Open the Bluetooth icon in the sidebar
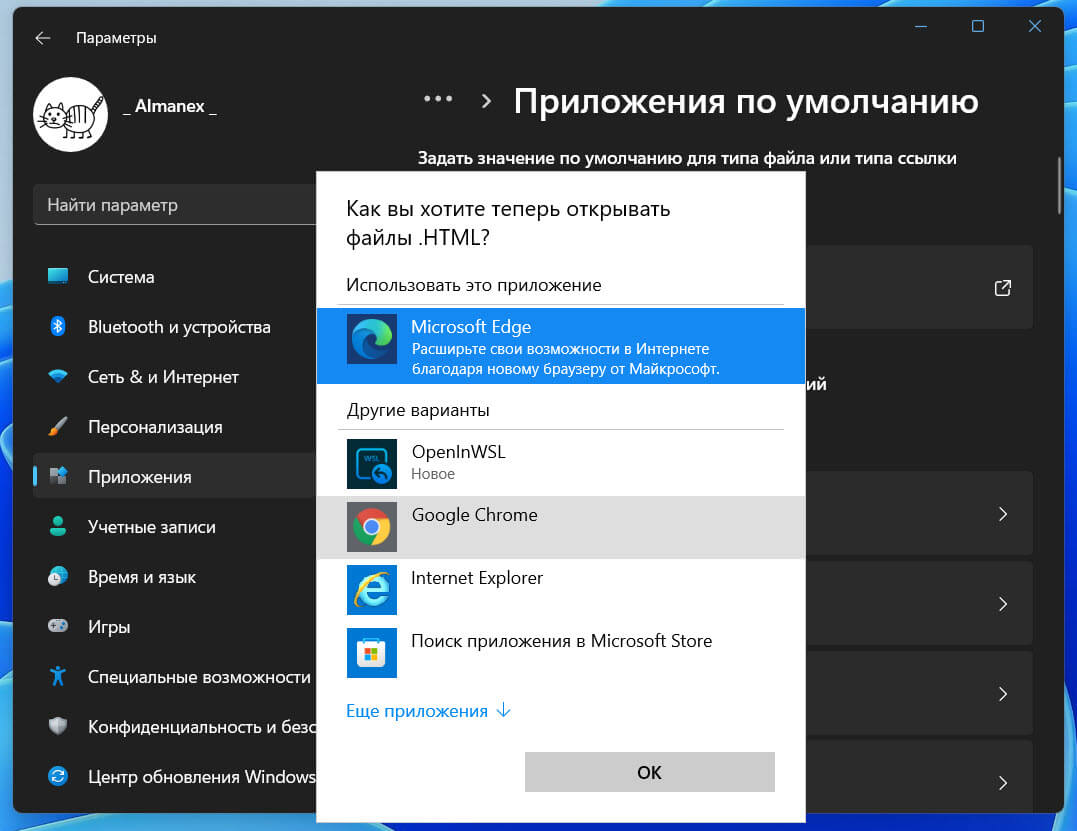The image size is (1077, 831). tap(58, 326)
